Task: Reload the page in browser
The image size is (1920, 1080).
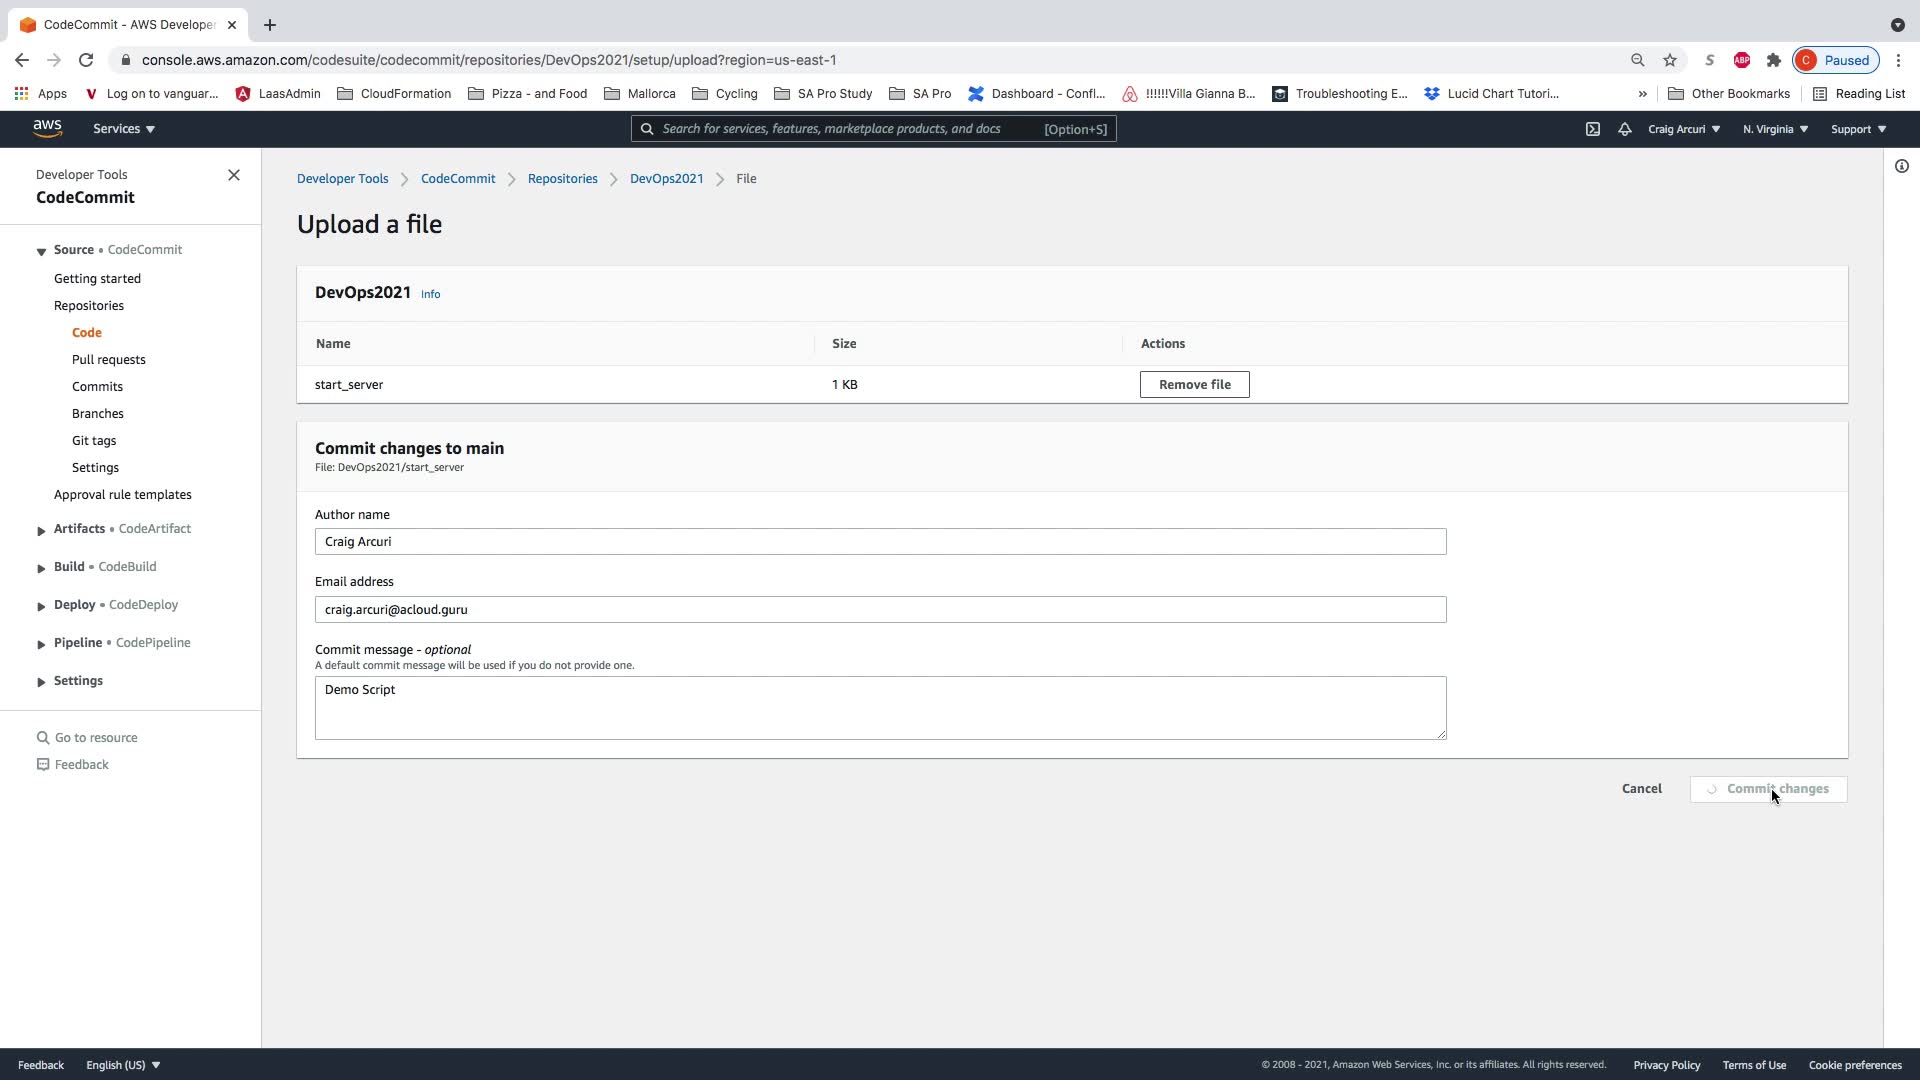Action: [x=86, y=60]
